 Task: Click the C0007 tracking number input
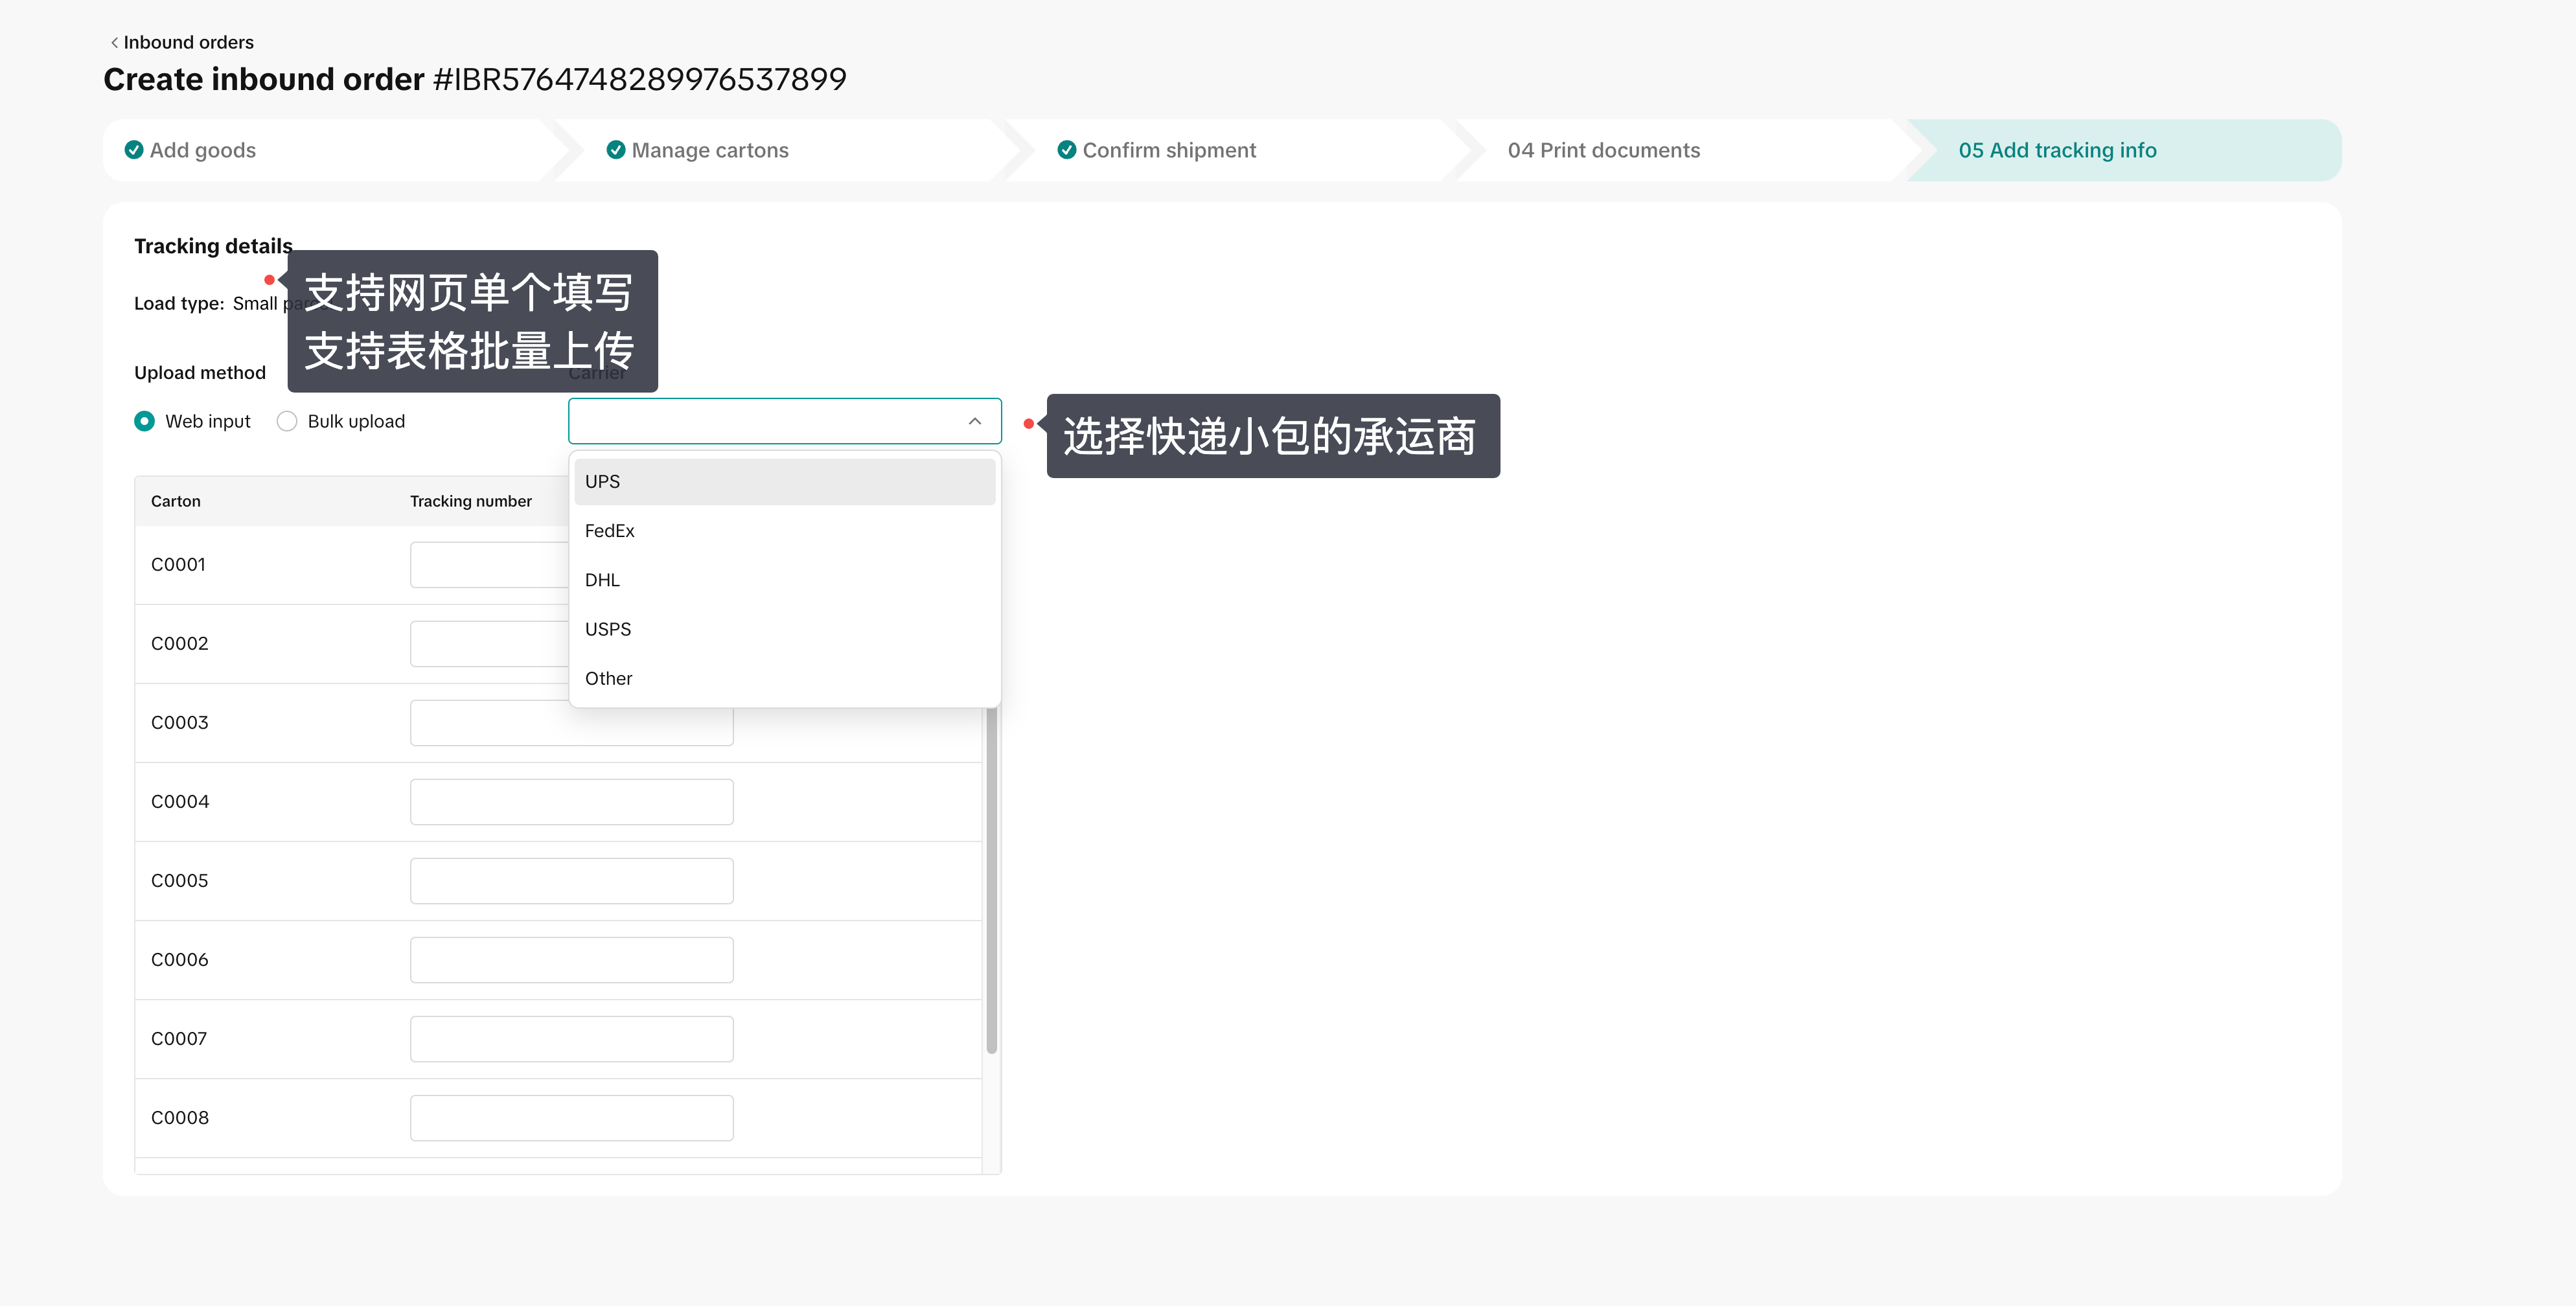[x=571, y=1039]
